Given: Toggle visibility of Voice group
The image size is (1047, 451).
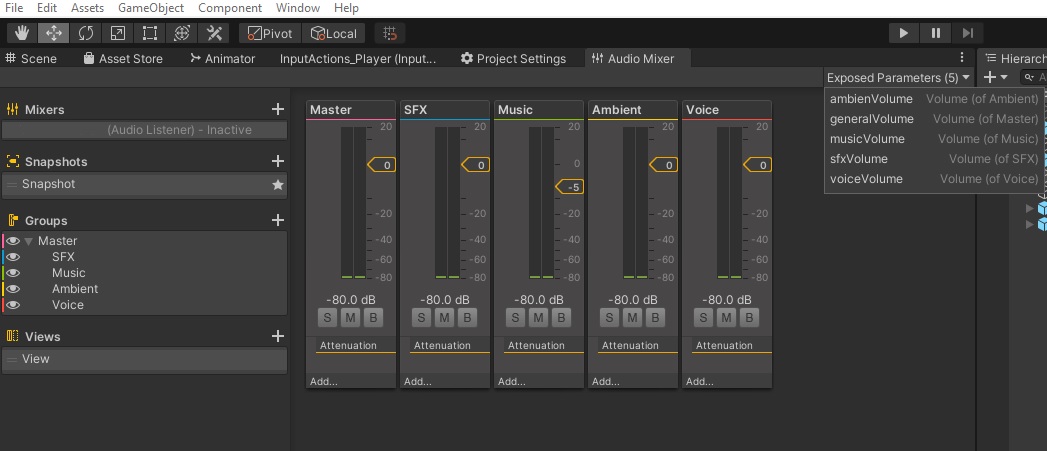Looking at the screenshot, I should (13, 305).
